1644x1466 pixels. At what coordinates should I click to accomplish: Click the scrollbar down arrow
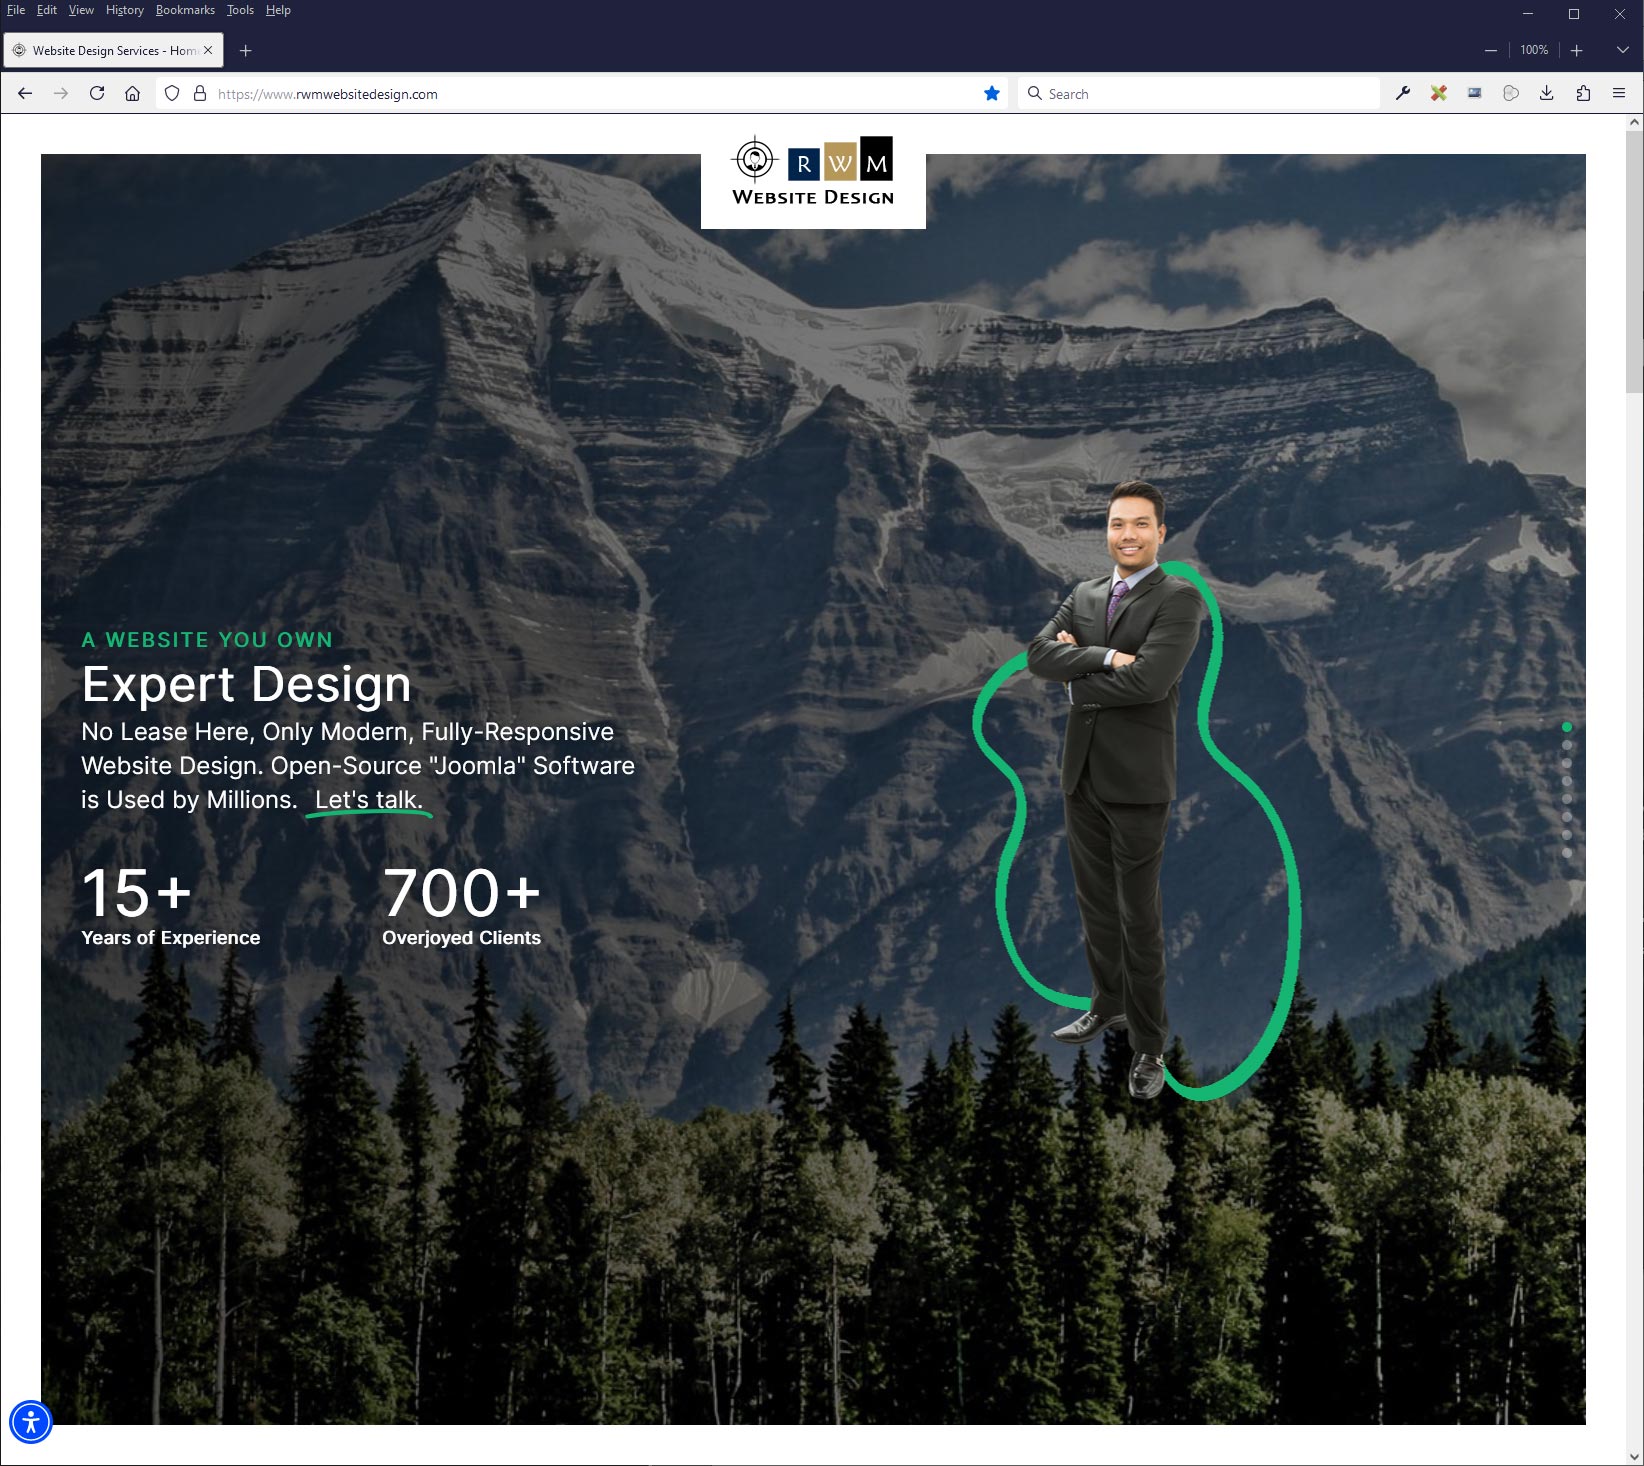point(1634,1456)
